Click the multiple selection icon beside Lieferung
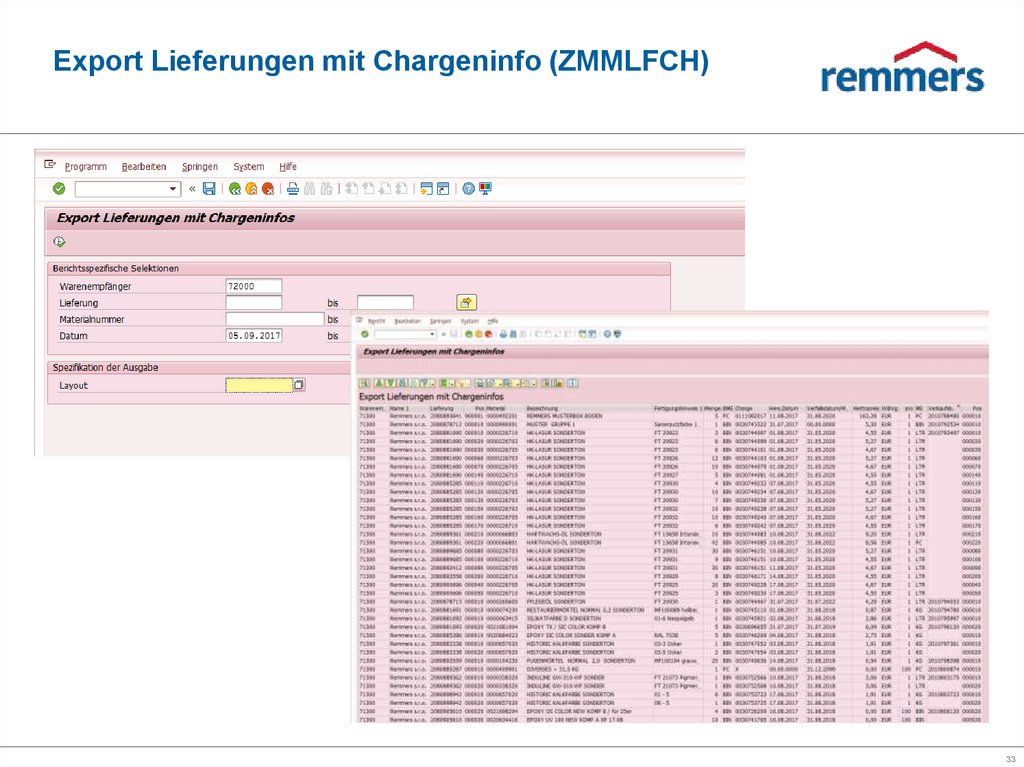This screenshot has height=767, width=1024. 465,301
